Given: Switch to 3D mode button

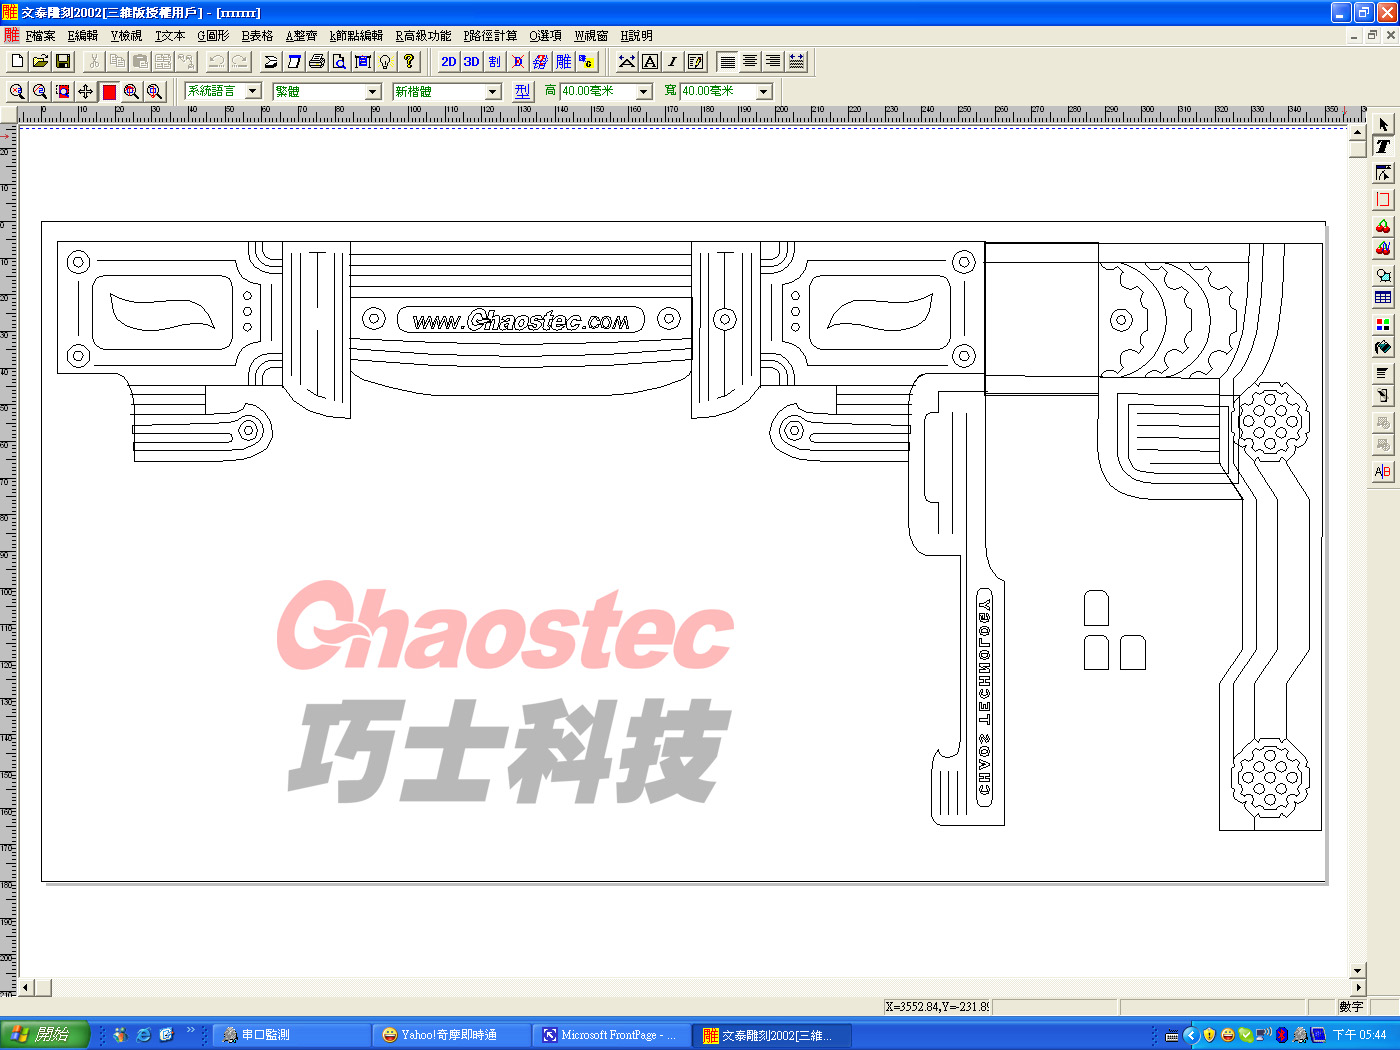Looking at the screenshot, I should [472, 62].
